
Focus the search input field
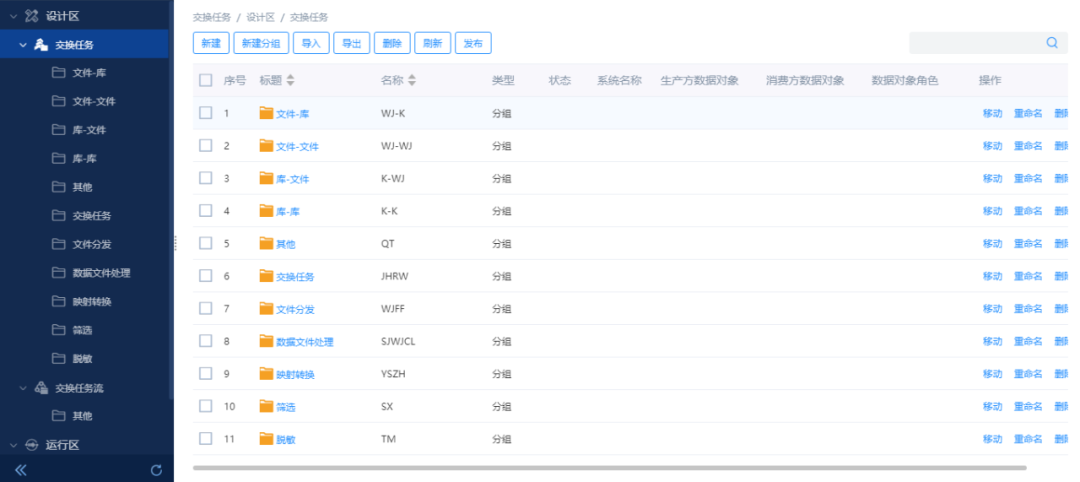(x=975, y=43)
